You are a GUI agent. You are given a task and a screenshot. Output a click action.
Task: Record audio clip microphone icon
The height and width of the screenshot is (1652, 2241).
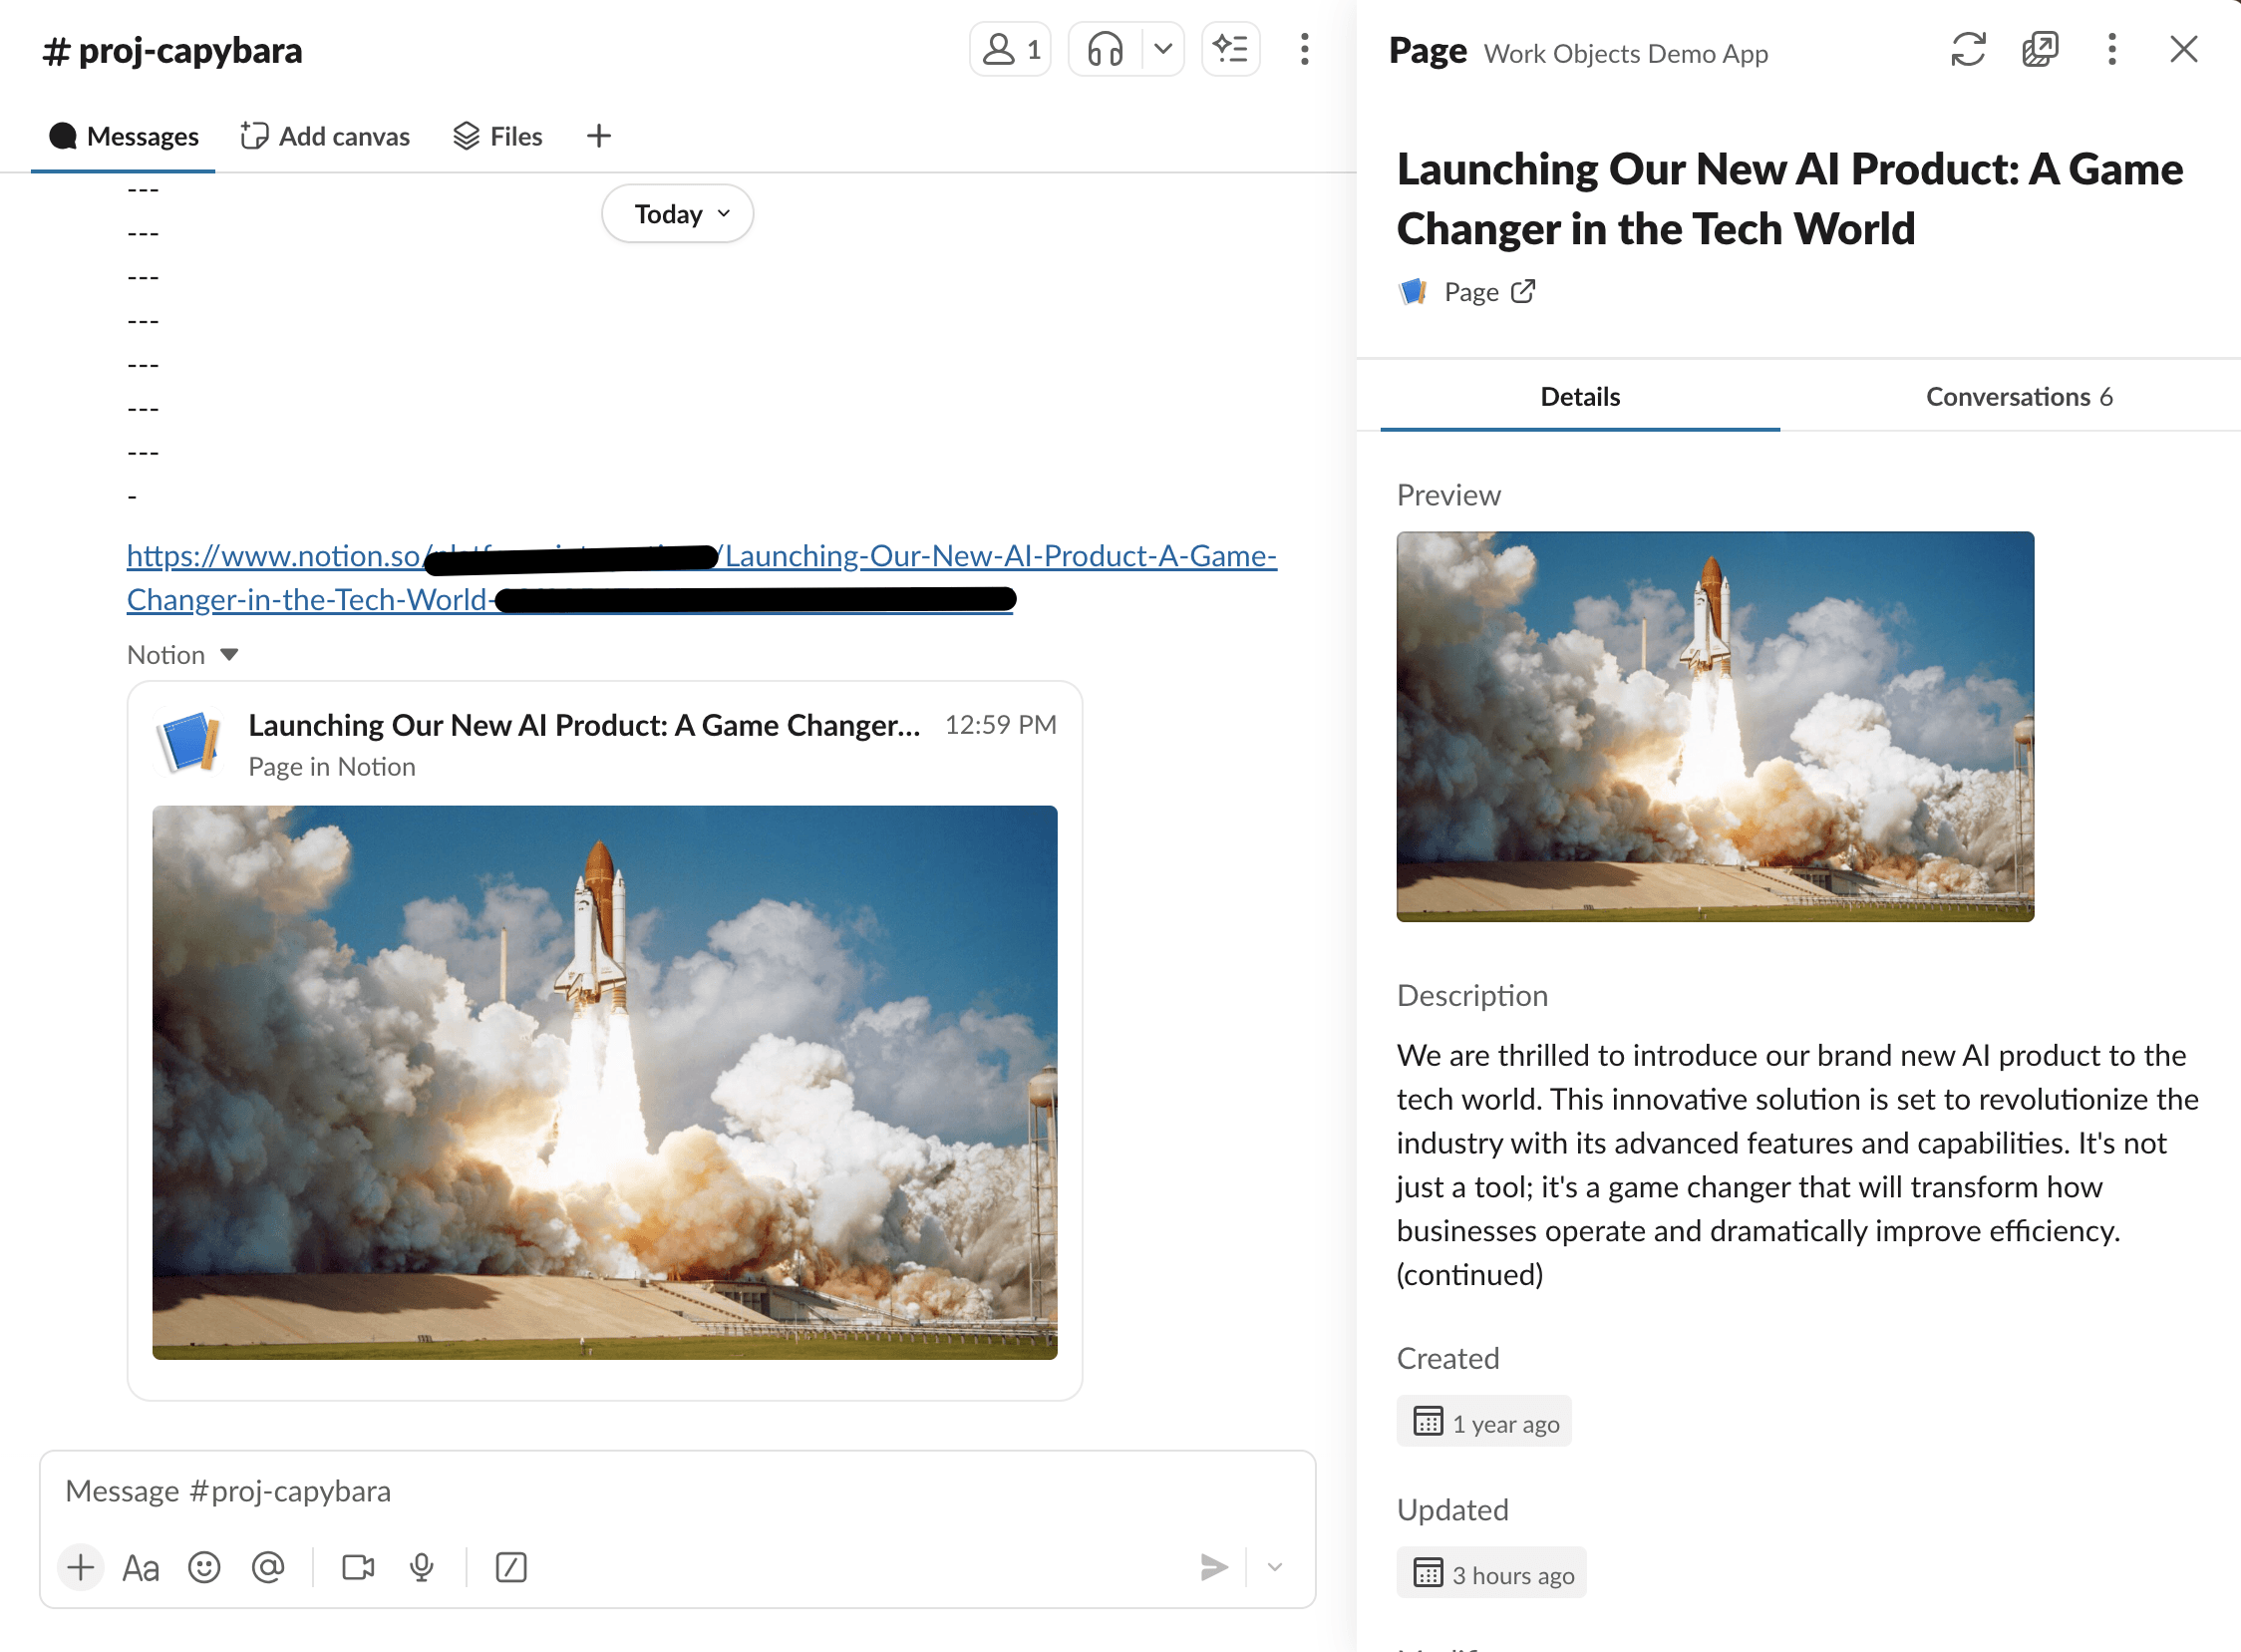pyautogui.click(x=422, y=1567)
